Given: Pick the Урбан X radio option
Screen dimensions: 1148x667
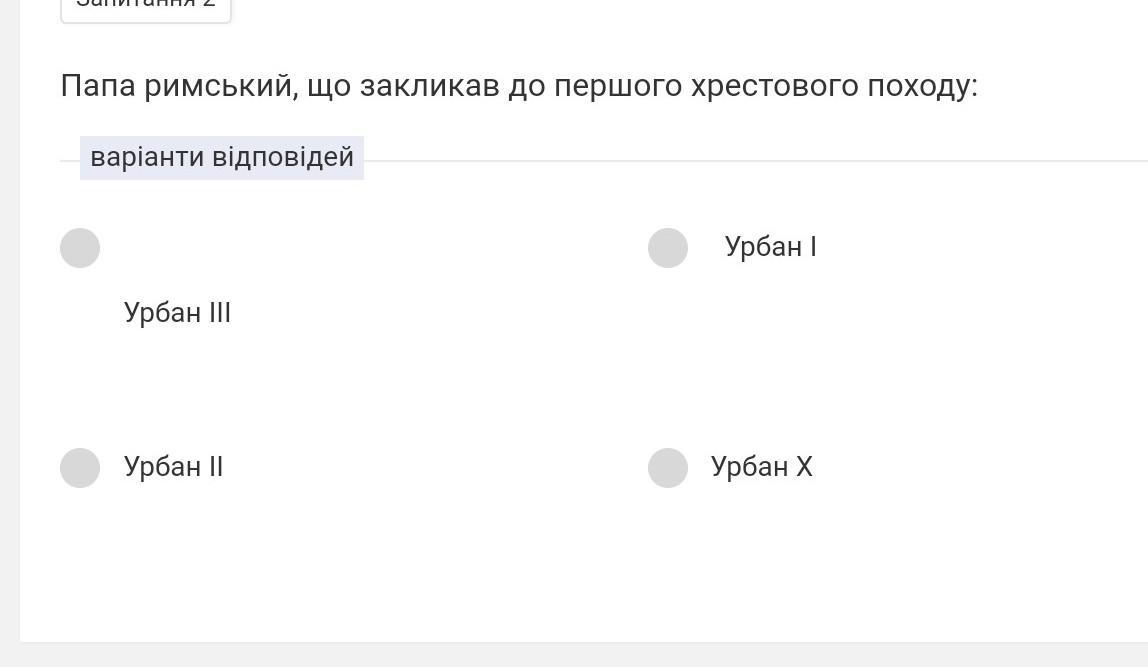Looking at the screenshot, I should click(x=668, y=468).
